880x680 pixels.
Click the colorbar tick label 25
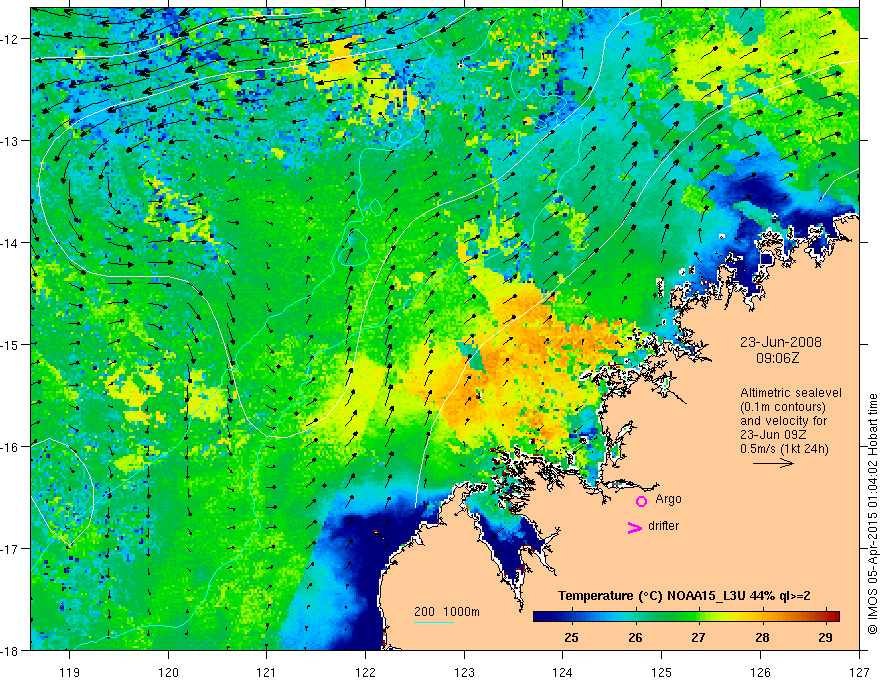coord(571,637)
